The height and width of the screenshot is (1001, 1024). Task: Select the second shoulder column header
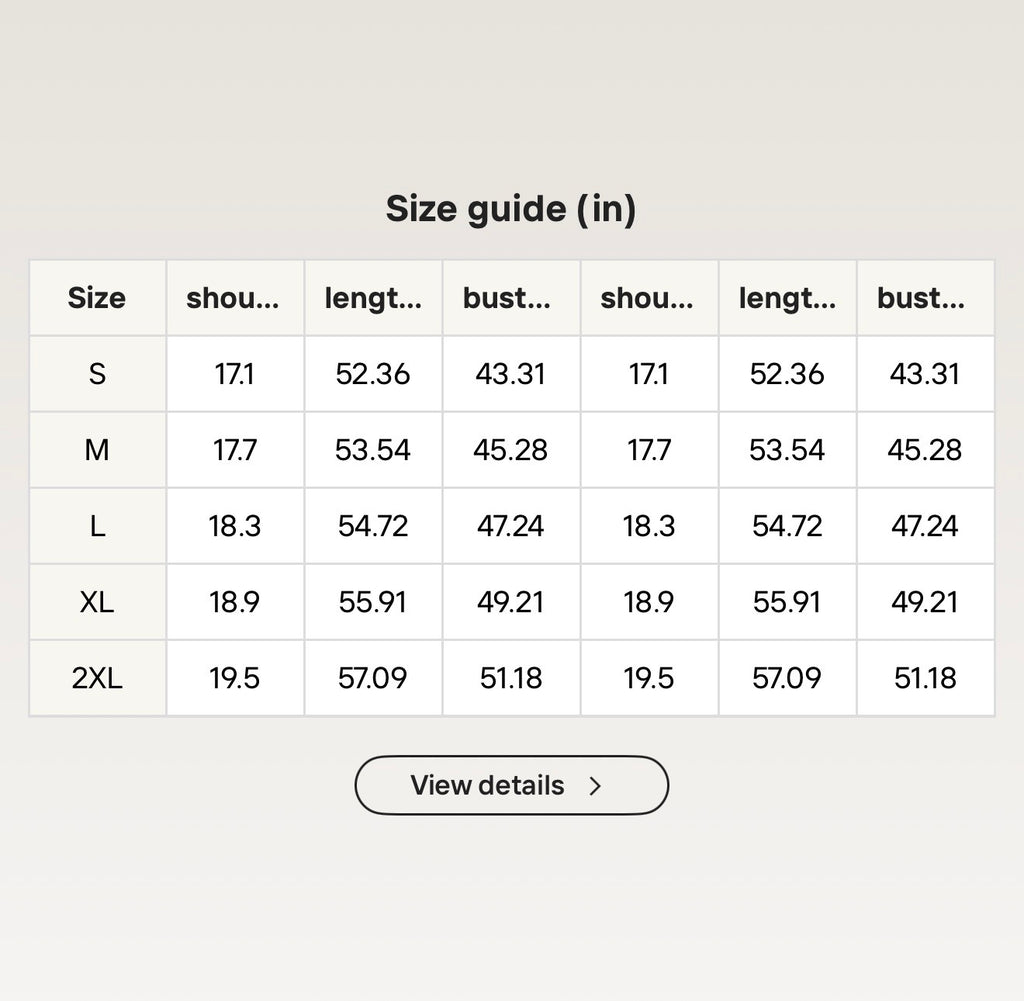click(649, 298)
